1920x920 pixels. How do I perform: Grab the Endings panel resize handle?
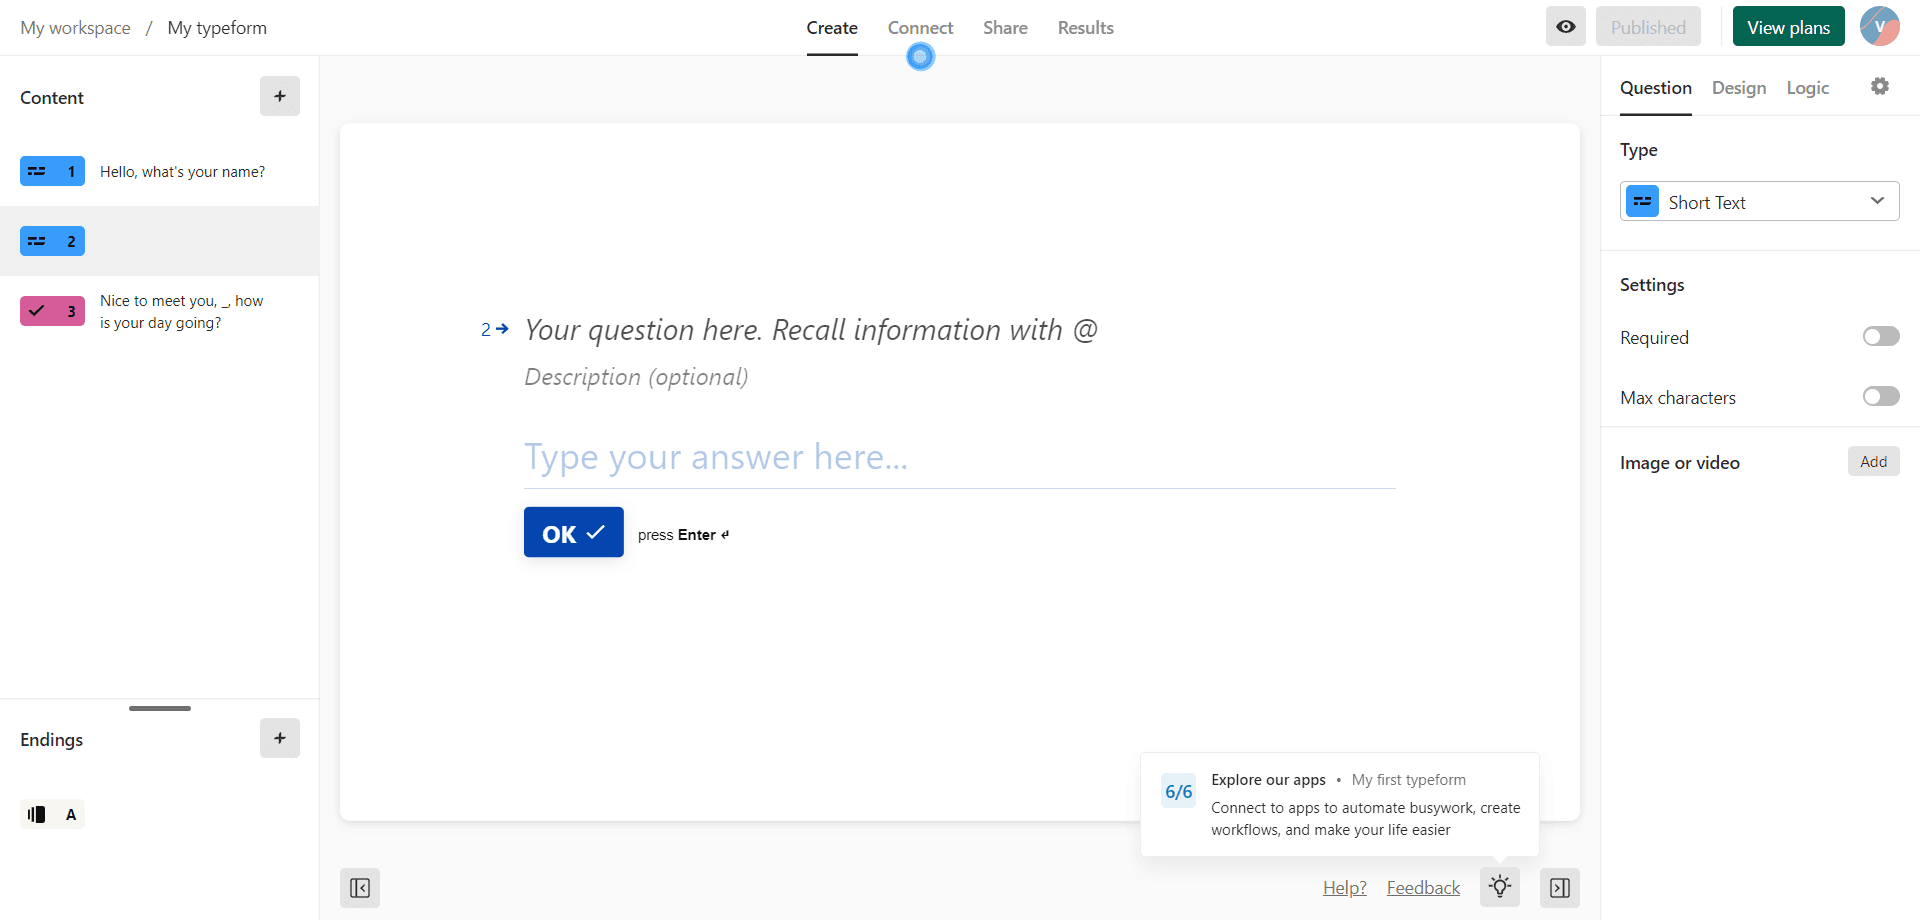[160, 708]
